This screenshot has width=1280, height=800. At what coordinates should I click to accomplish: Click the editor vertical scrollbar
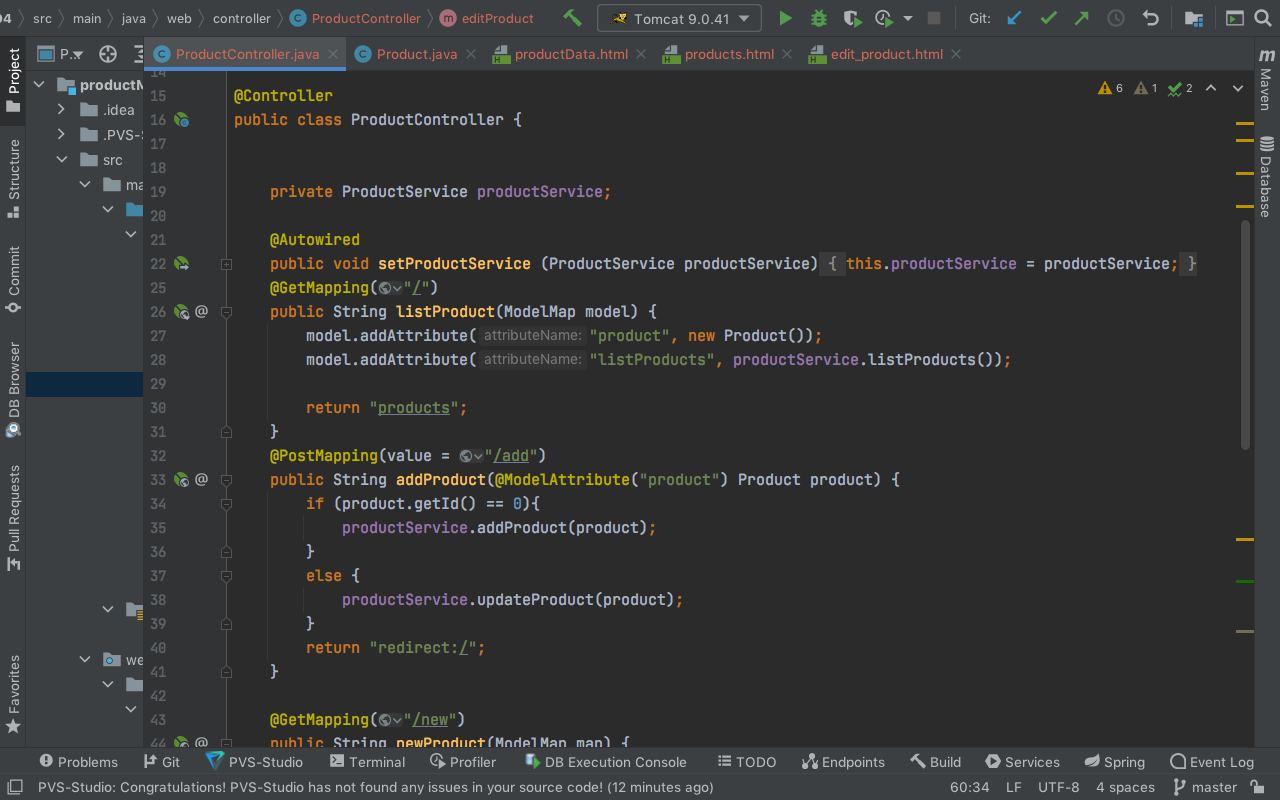[x=1245, y=335]
